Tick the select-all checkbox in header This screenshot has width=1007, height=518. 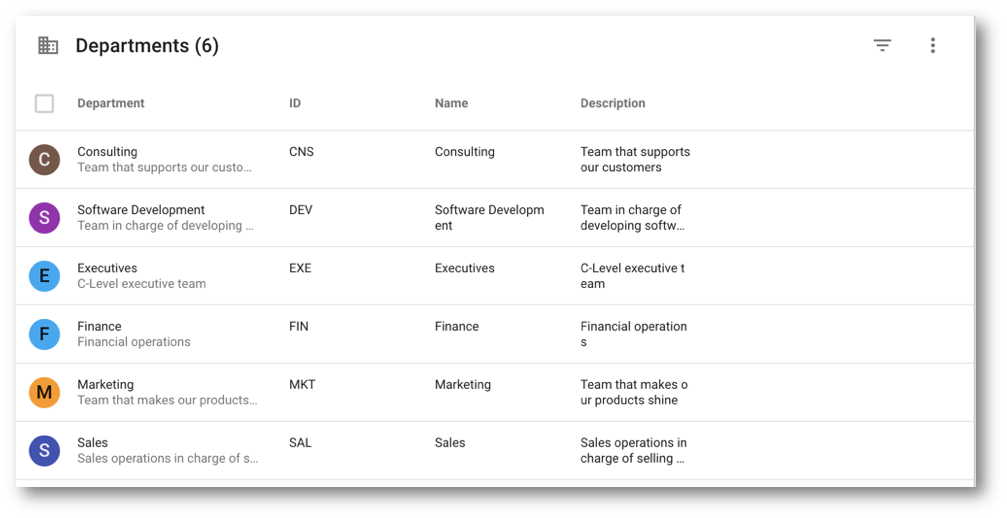pyautogui.click(x=44, y=103)
